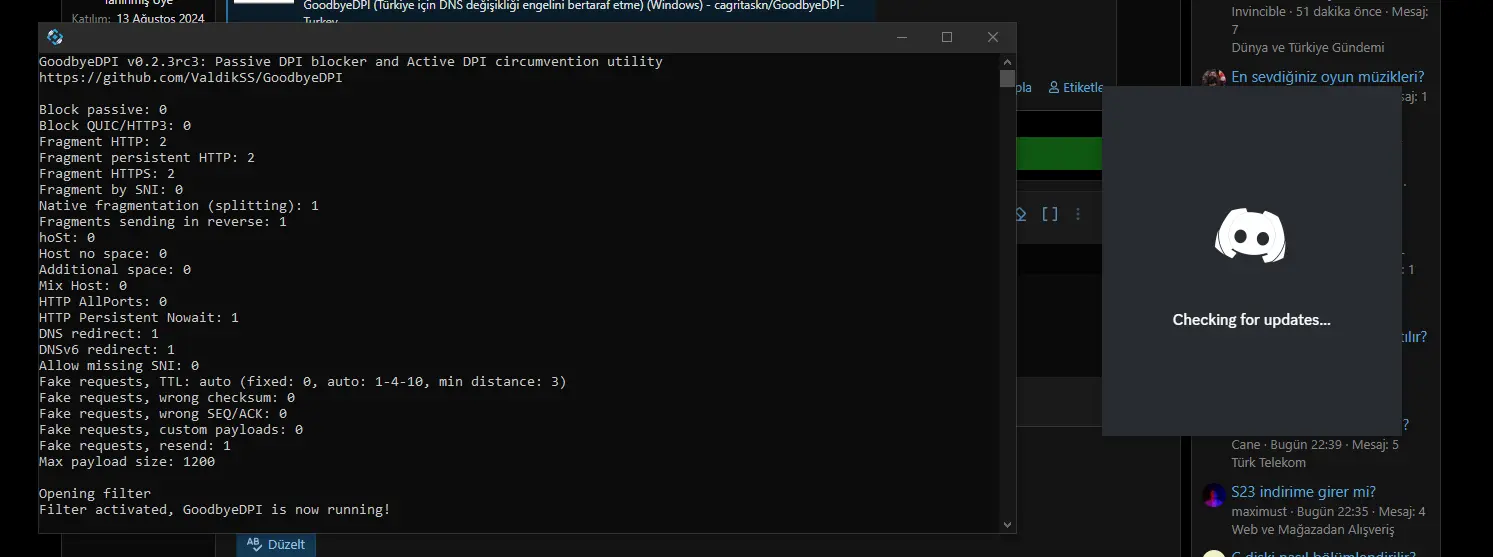
Task: Click the GoodbyeDPI console title bar icon
Action: [55, 37]
